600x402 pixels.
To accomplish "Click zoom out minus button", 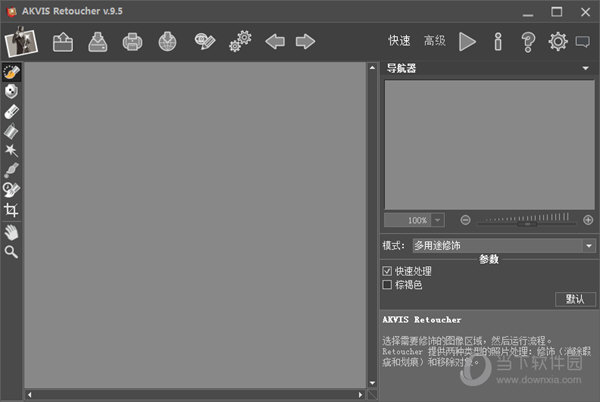I will tap(465, 220).
